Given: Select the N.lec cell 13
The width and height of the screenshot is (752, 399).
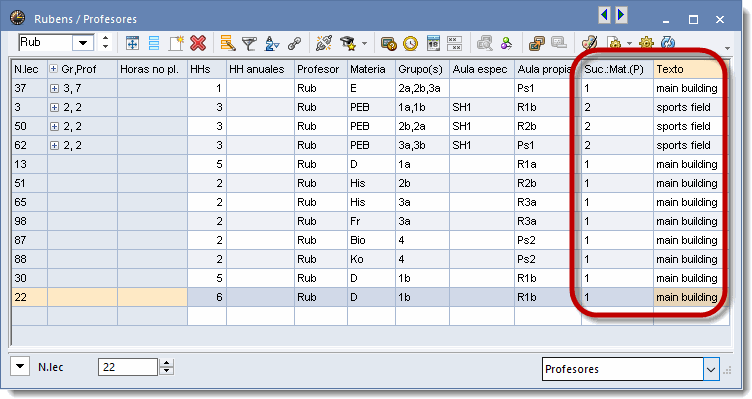Looking at the screenshot, I should [x=29, y=164].
